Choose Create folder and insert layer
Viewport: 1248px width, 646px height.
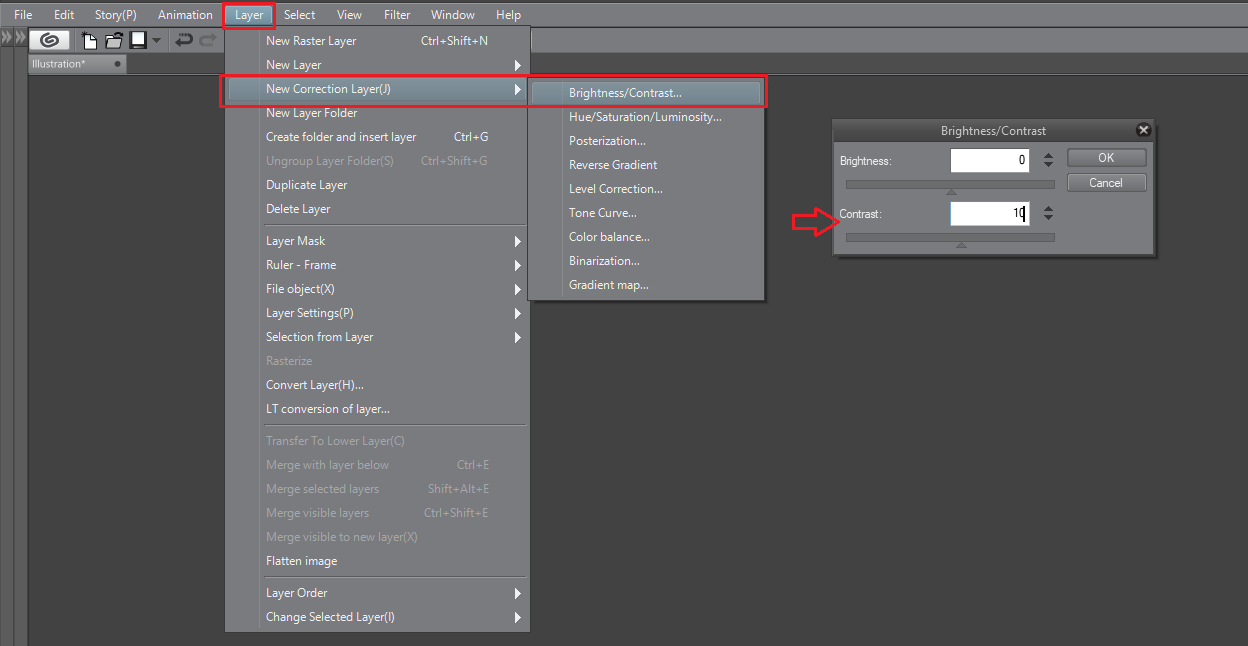377,137
